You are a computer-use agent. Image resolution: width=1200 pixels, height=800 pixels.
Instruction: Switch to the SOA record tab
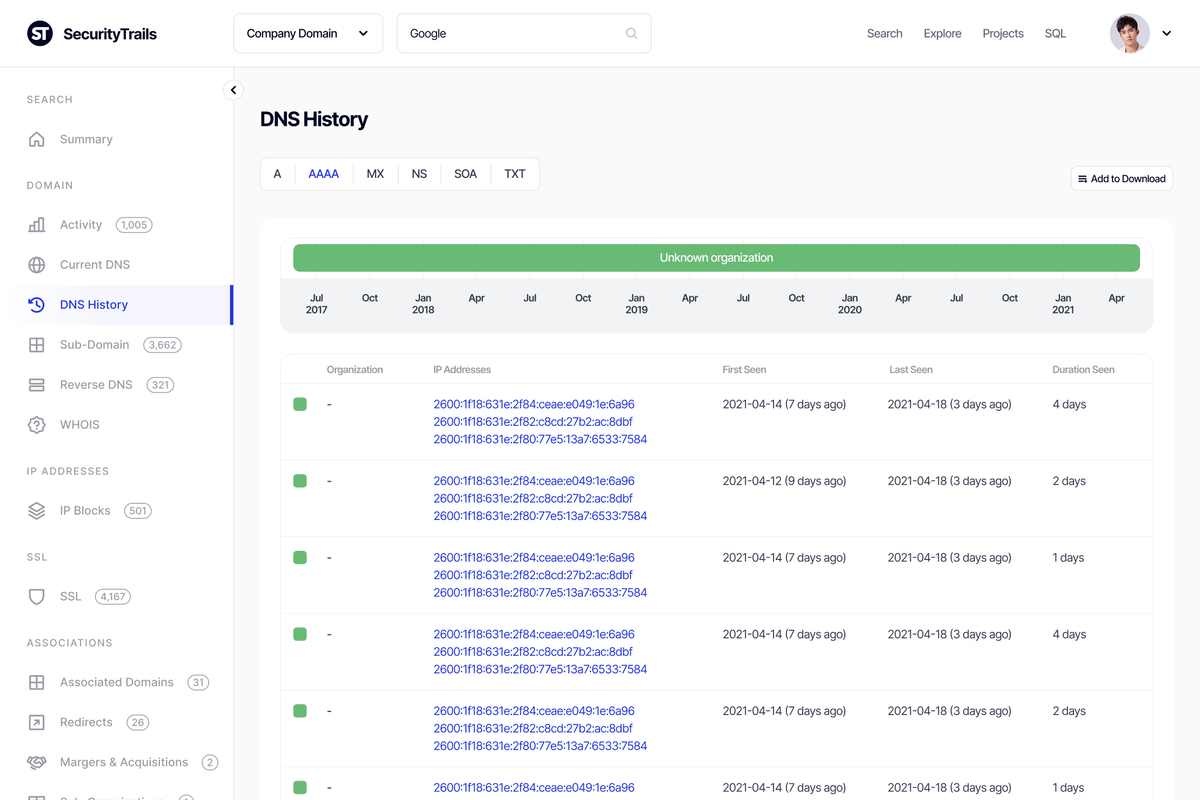(x=466, y=174)
